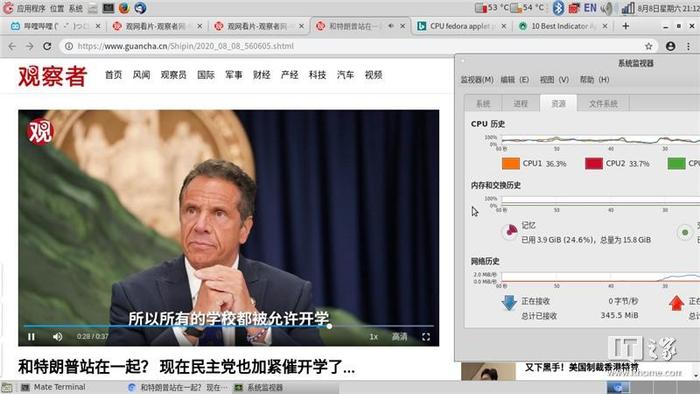Switch to the 进程 tab
Screen dimensions: 700x394
(x=521, y=104)
